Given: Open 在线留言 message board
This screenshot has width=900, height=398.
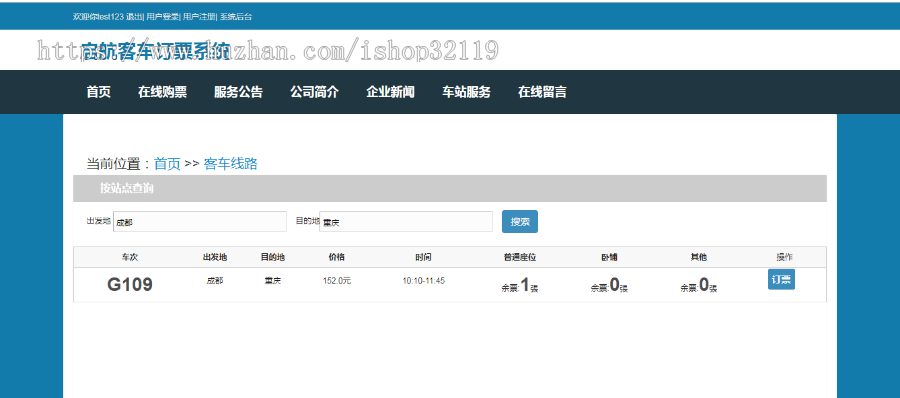Looking at the screenshot, I should click(x=542, y=92).
